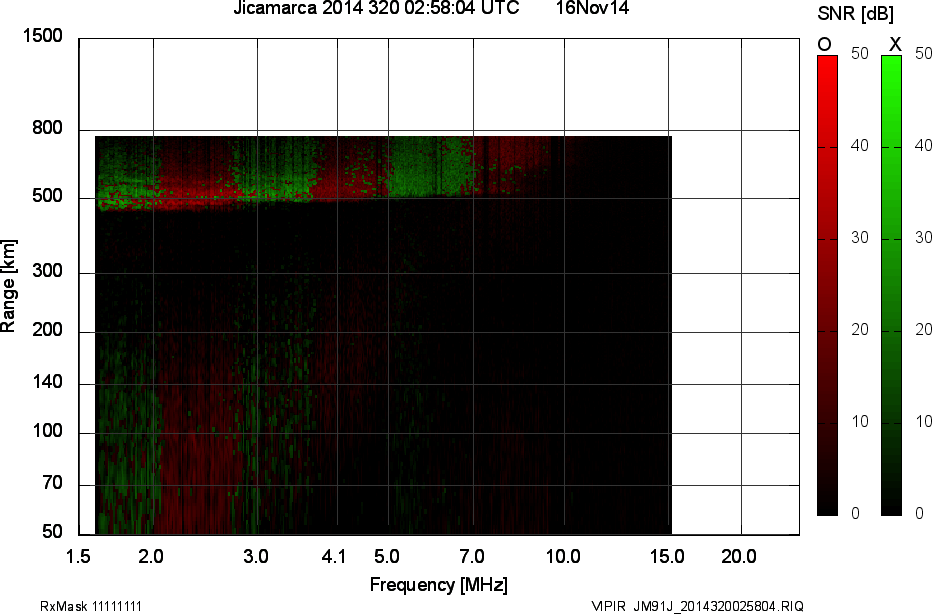Click the plot title 'Jicamarca 2014 320 02:58:04 UTC'
The image size is (932, 614).
[x=376, y=8]
